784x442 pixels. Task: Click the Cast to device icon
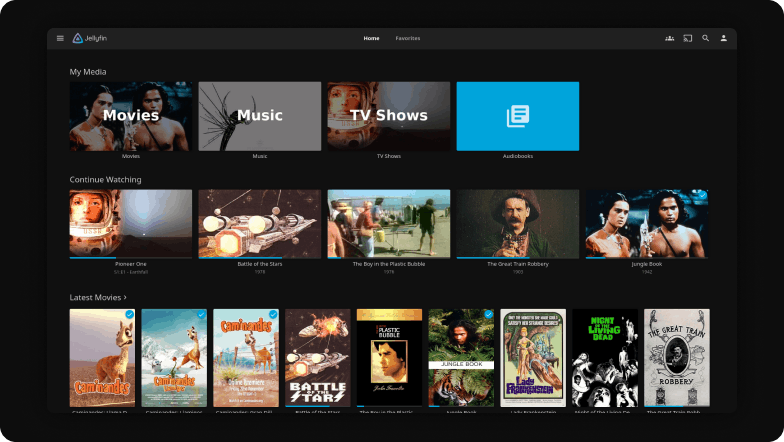[x=687, y=38]
